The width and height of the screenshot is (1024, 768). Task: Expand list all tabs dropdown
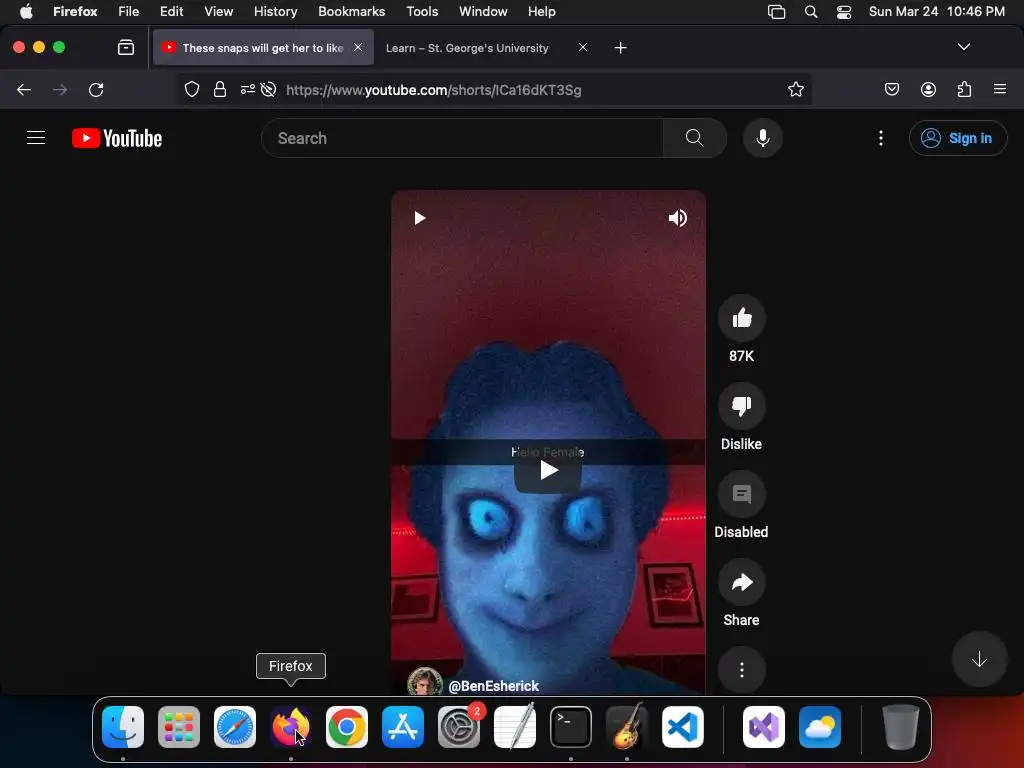[x=963, y=47]
